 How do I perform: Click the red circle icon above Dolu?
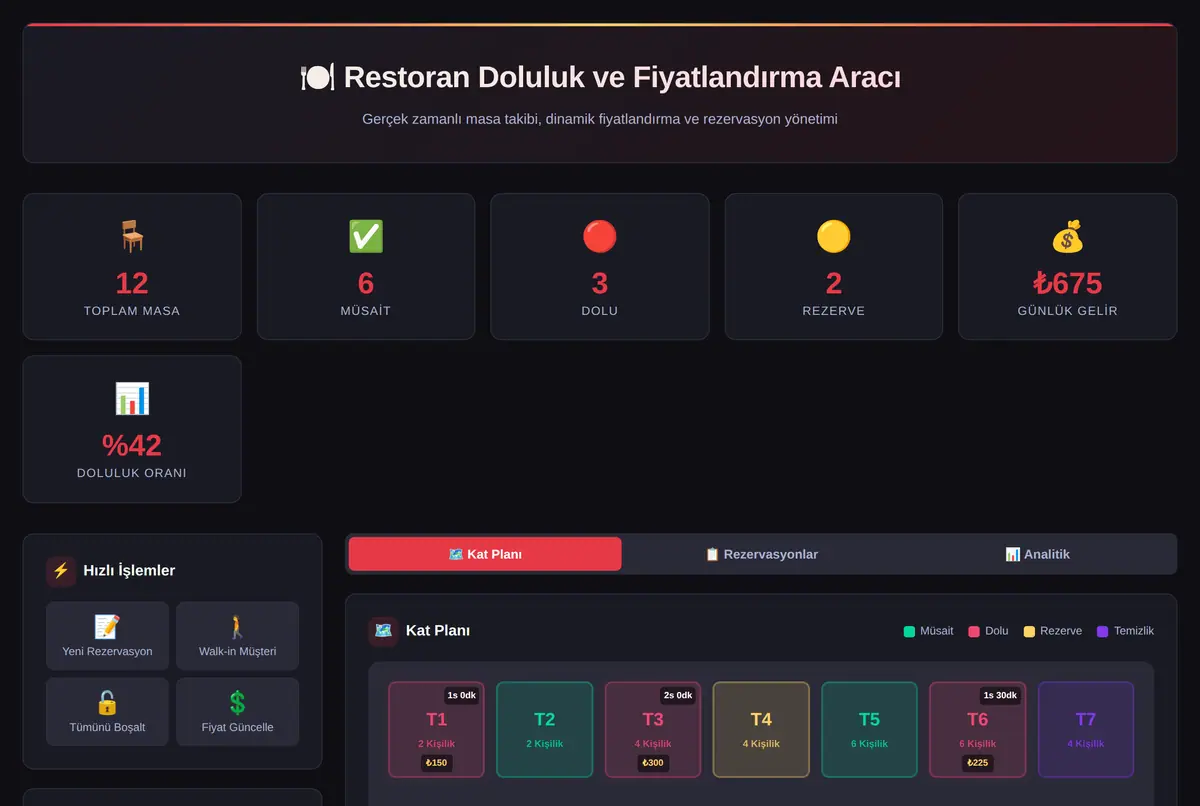pos(600,236)
